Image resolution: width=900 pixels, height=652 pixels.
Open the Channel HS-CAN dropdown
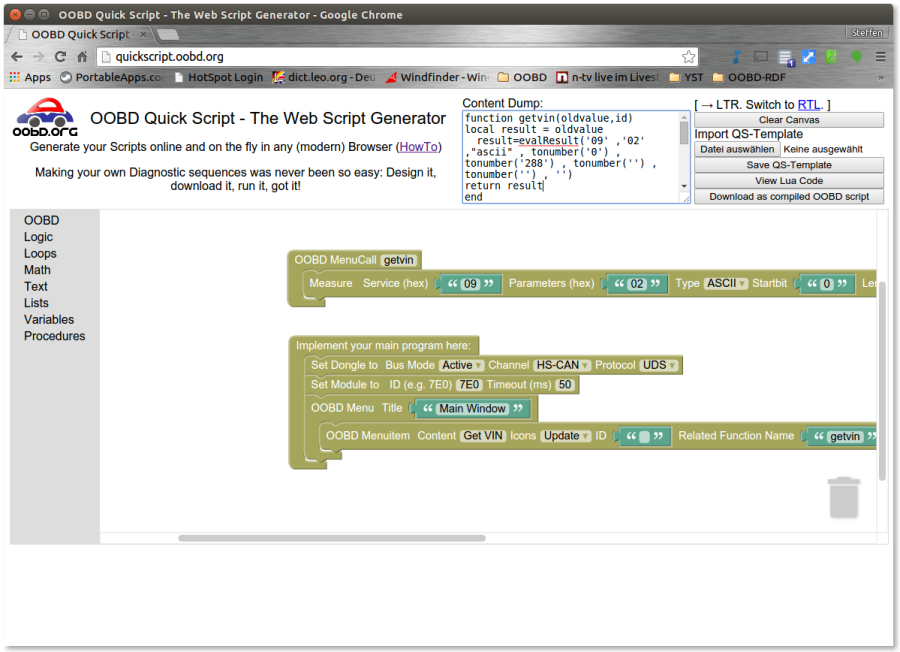[x=562, y=365]
